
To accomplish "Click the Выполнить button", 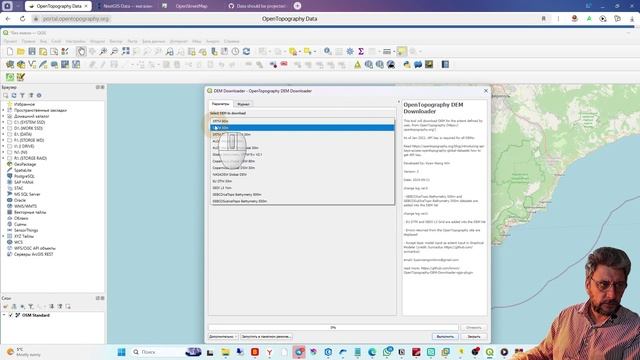I will coord(445,337).
